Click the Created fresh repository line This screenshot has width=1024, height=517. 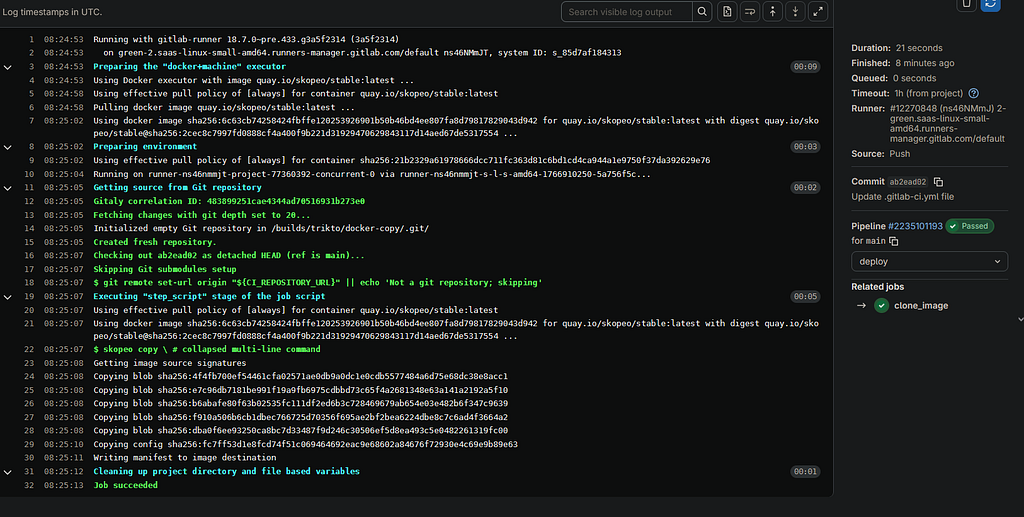155,242
